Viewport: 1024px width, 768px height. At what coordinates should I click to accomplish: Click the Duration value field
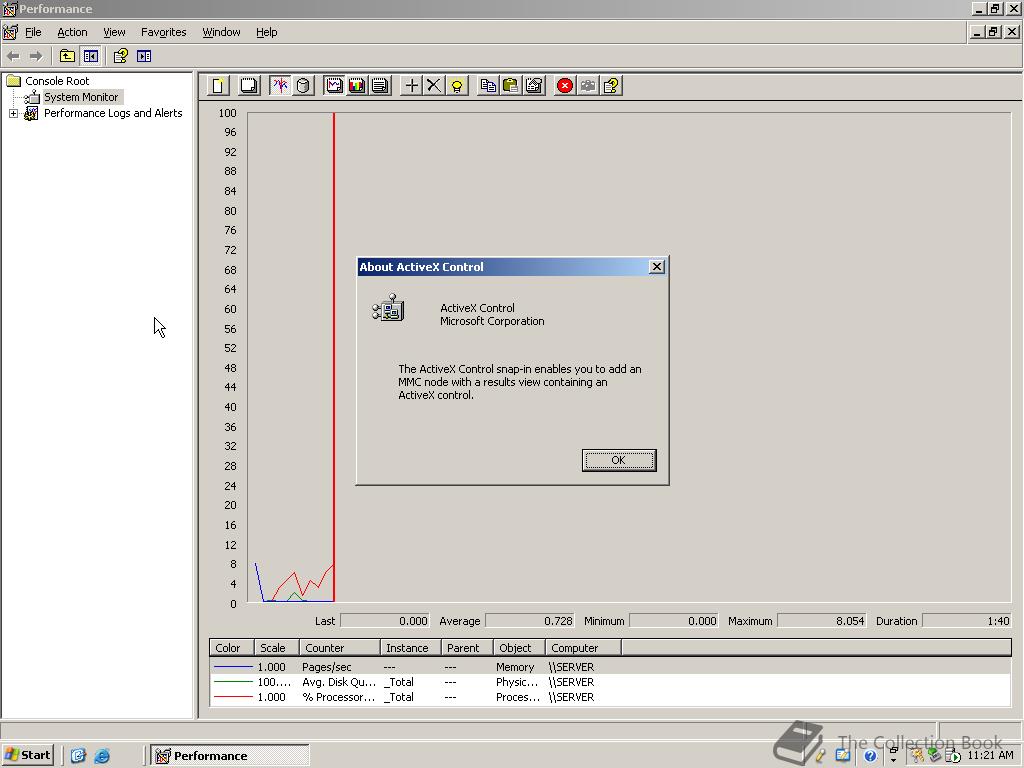967,621
